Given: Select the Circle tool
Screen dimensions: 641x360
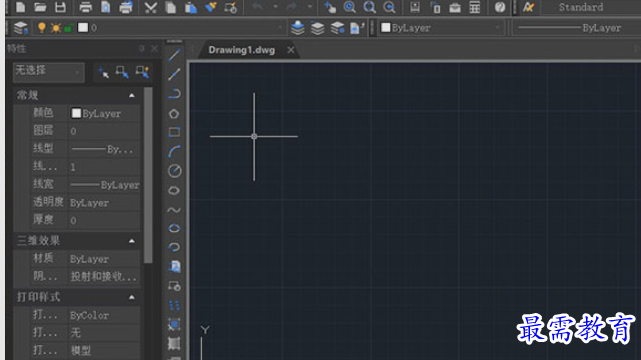Looking at the screenshot, I should coord(174,171).
